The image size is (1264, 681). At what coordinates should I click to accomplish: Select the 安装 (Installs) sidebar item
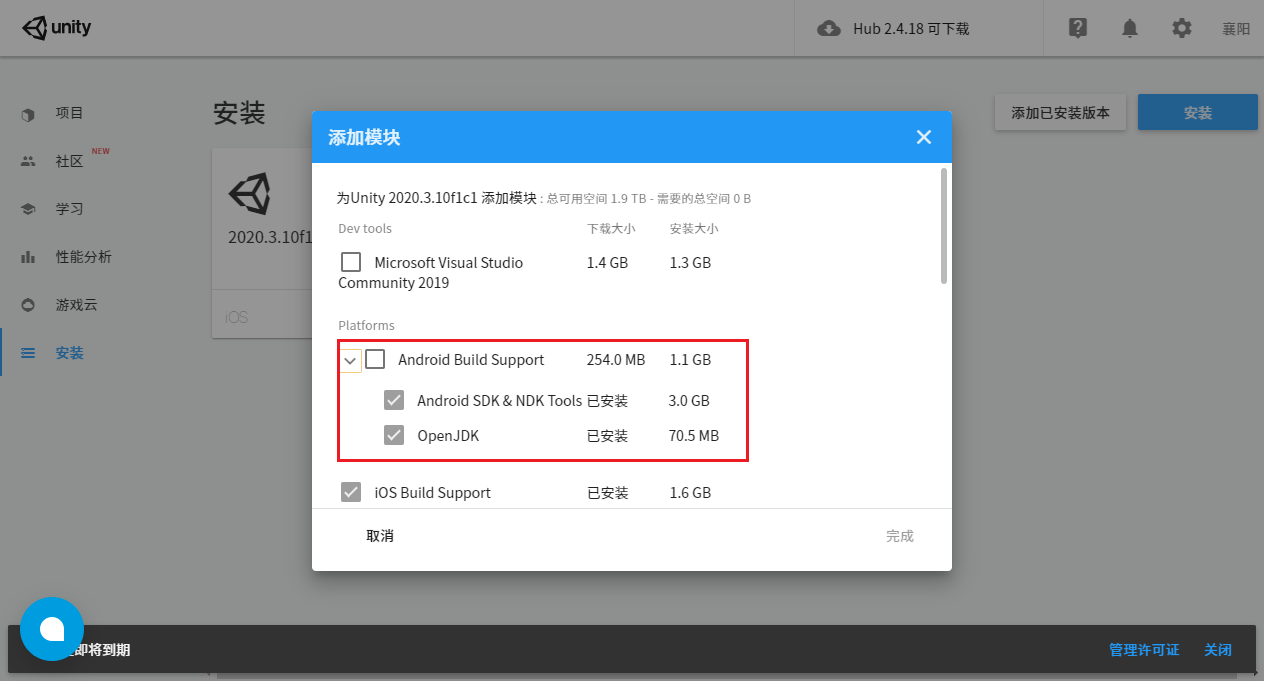point(70,352)
